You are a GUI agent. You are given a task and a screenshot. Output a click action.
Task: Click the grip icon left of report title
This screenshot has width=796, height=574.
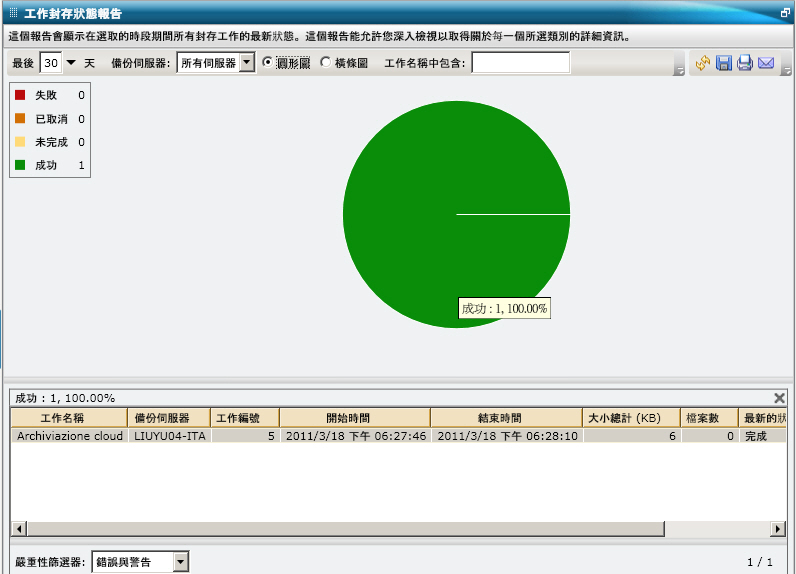tap(14, 13)
